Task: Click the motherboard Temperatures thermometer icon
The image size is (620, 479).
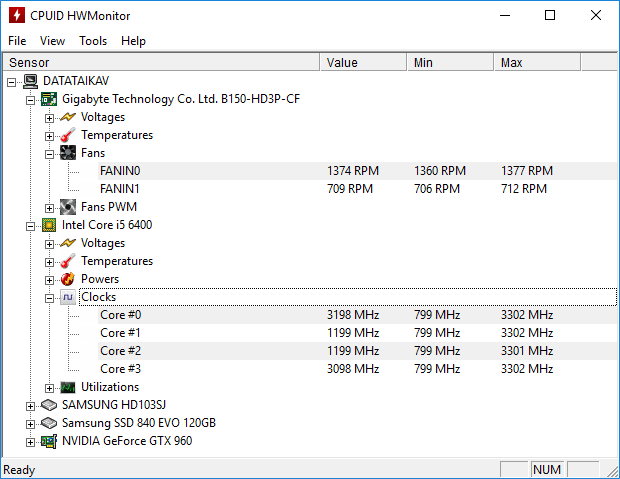Action: point(68,135)
